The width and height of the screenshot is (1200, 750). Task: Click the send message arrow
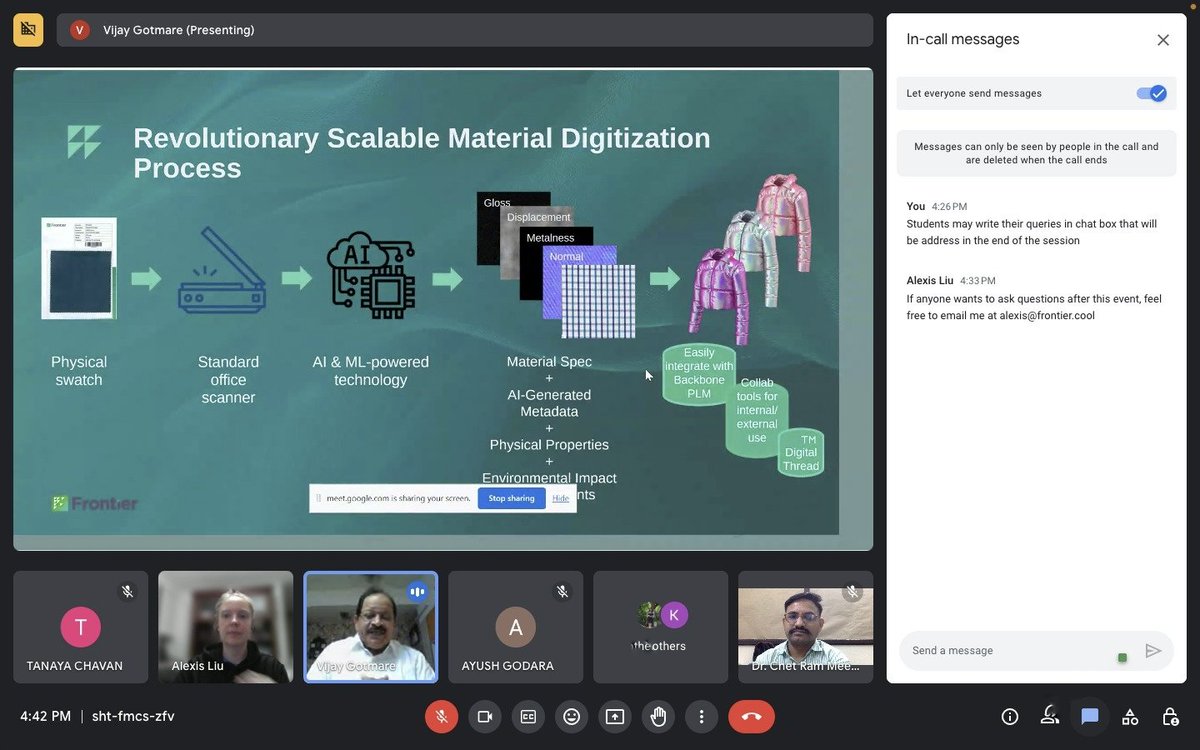(x=1153, y=650)
